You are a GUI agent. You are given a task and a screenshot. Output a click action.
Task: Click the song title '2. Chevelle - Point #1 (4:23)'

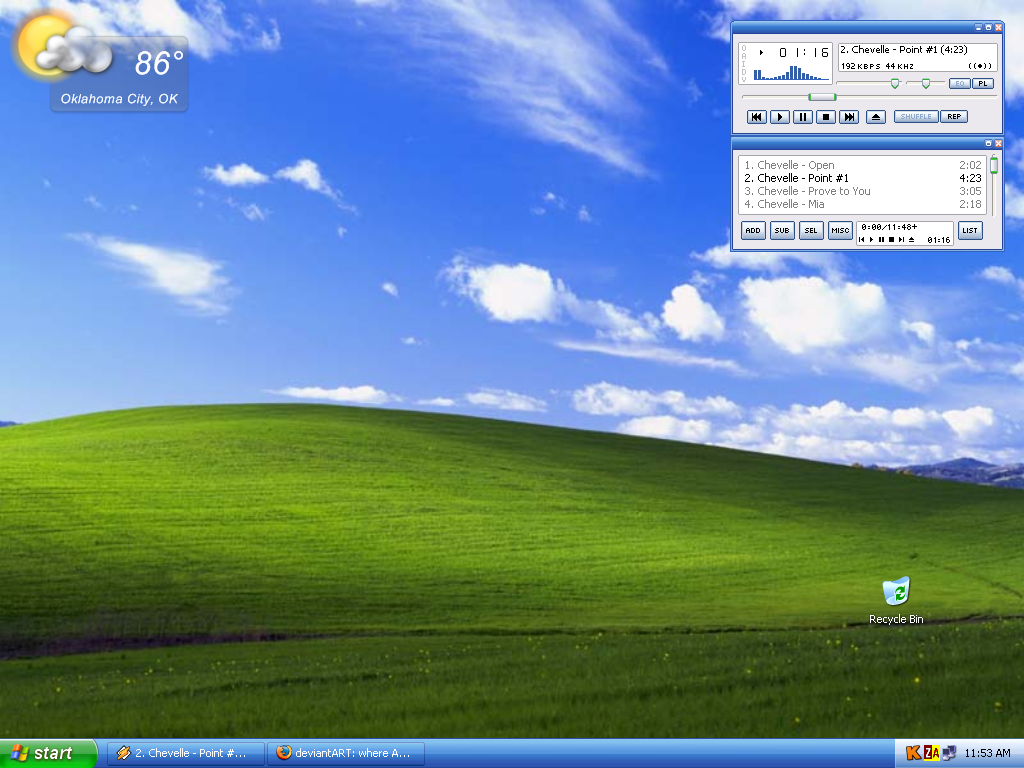pos(904,50)
